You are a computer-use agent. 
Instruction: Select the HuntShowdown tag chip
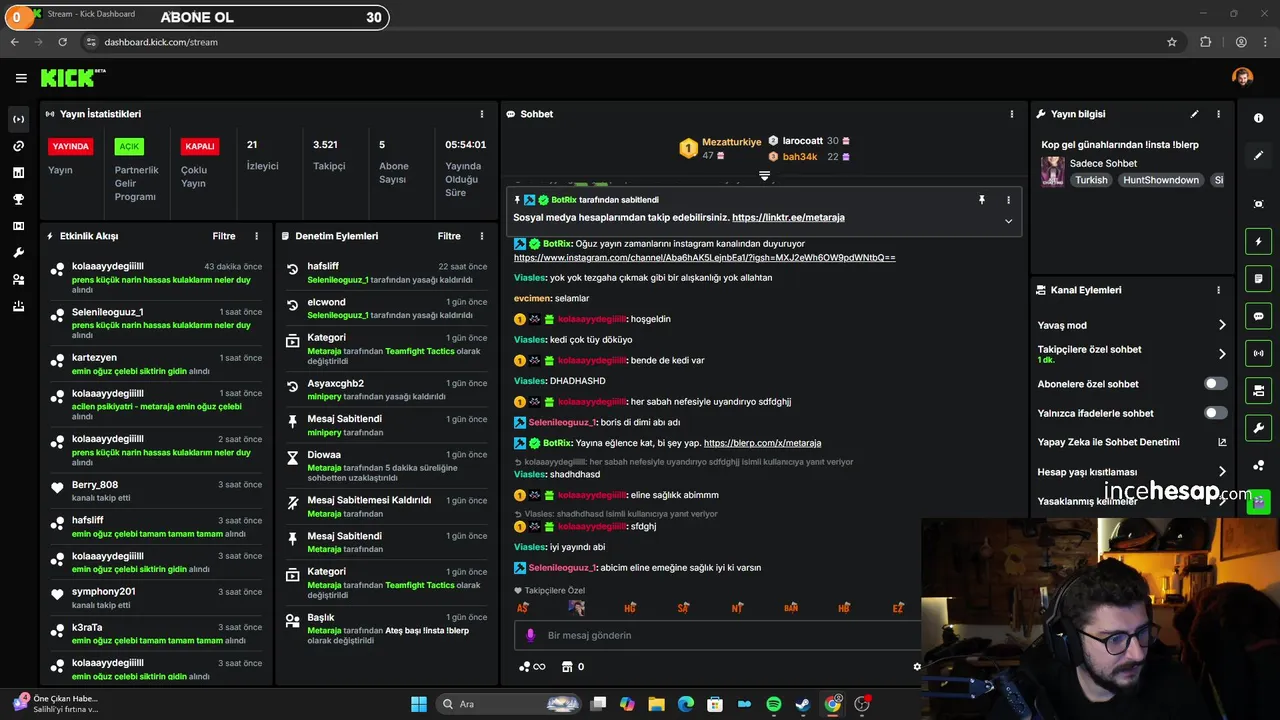click(1160, 180)
